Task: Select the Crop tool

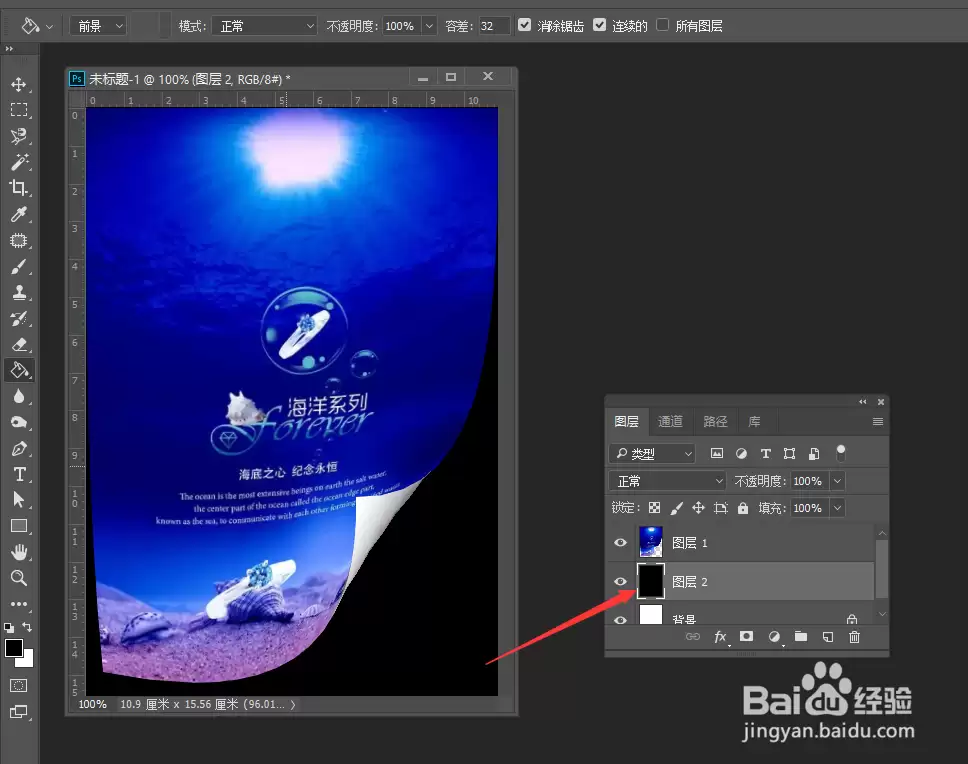Action: [x=19, y=188]
